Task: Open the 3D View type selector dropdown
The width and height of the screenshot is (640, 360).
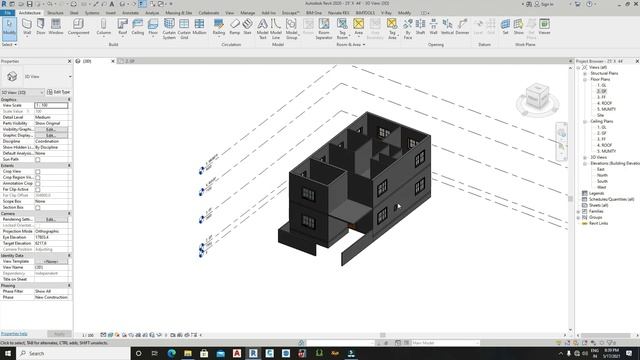Action: tap(70, 77)
